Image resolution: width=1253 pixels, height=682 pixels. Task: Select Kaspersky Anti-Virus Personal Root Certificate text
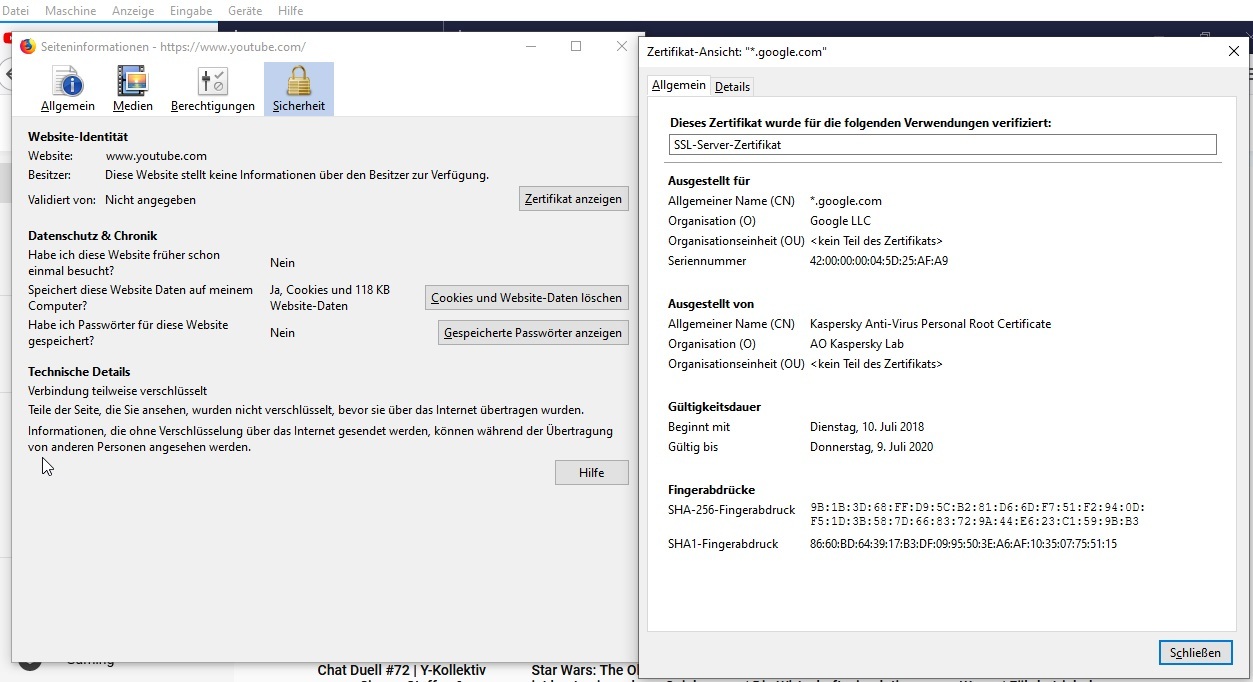(930, 324)
